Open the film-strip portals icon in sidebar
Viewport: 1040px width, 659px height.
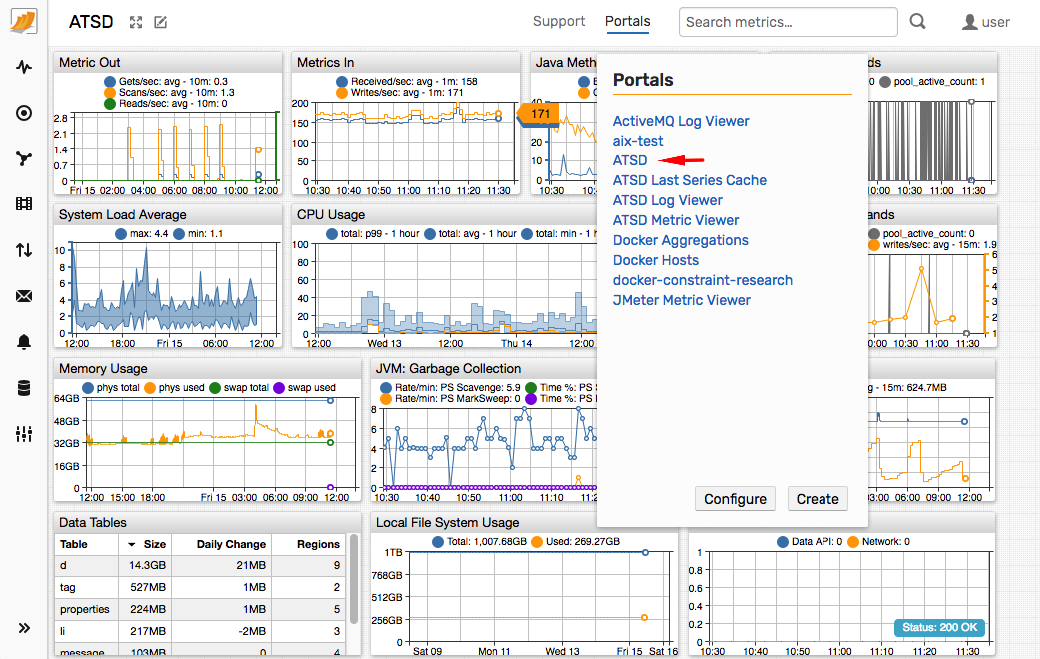tap(24, 204)
